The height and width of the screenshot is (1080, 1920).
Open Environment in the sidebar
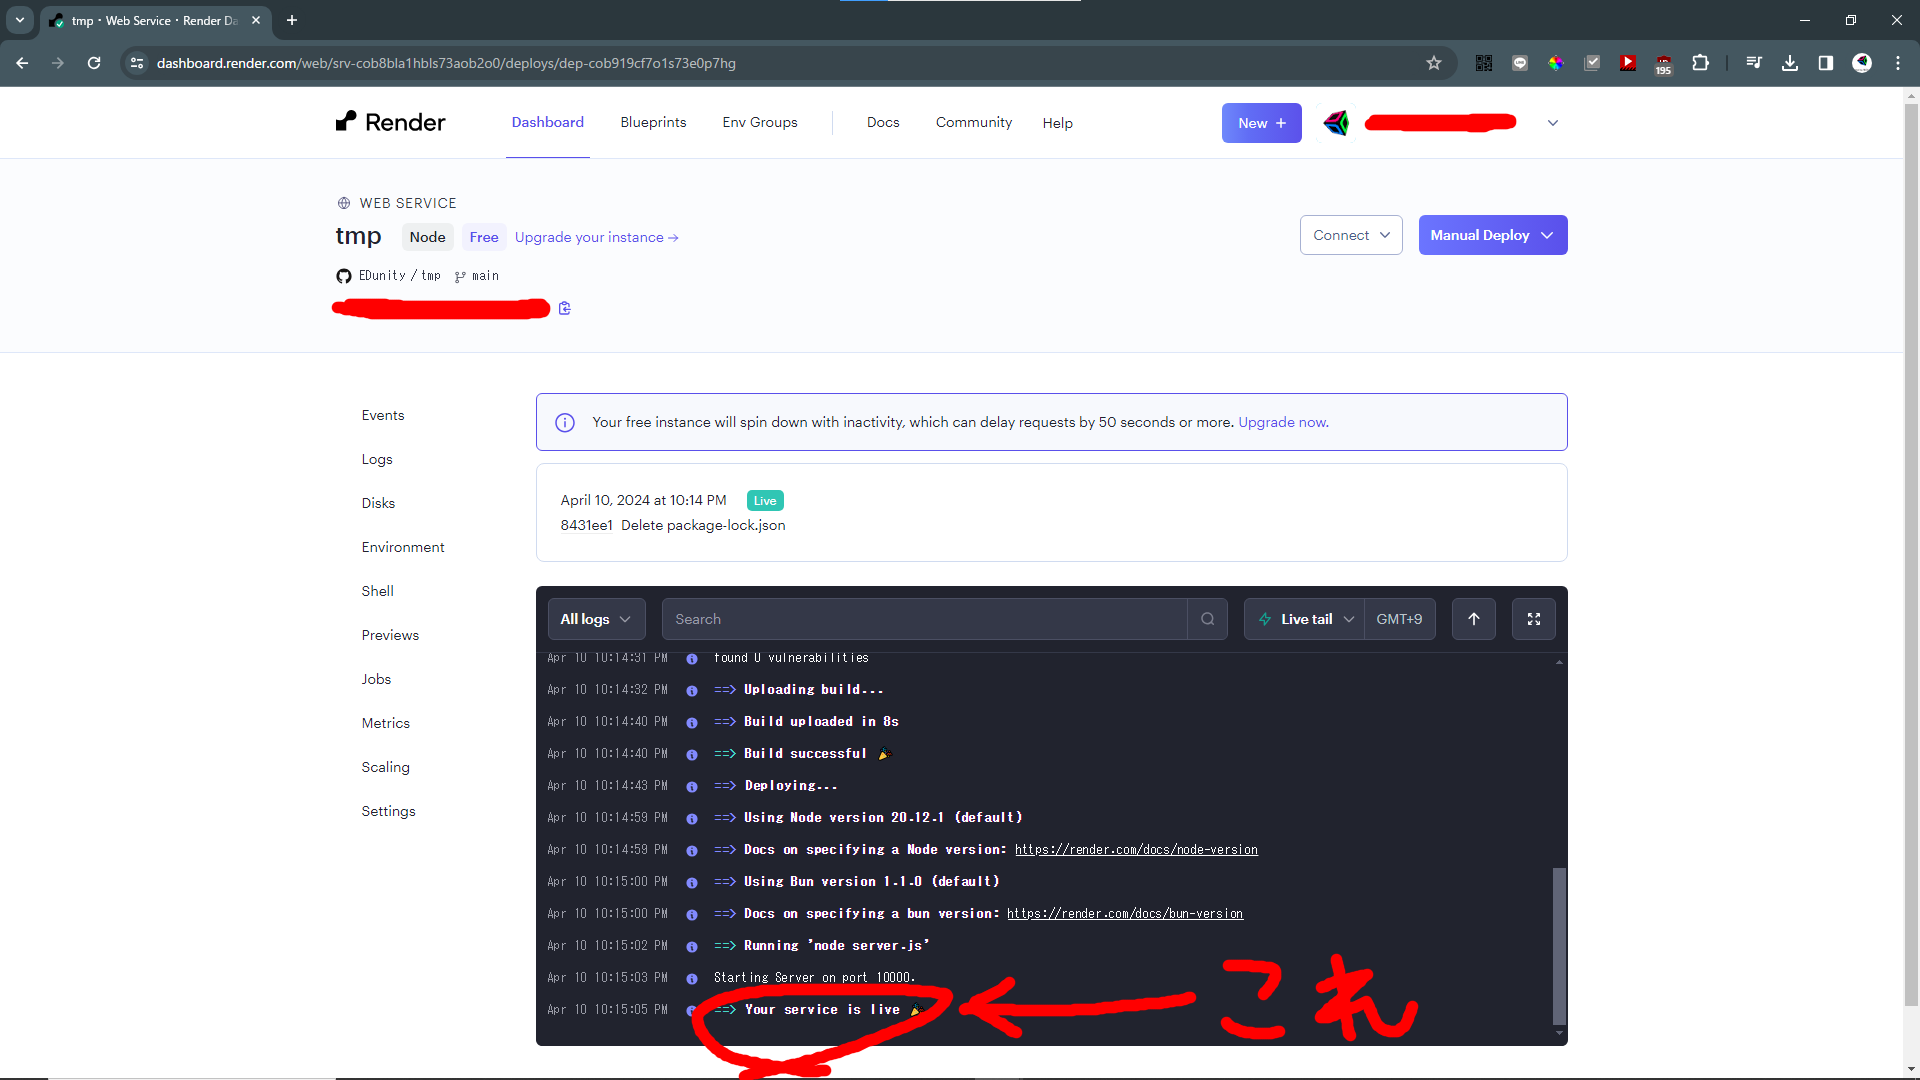point(403,547)
